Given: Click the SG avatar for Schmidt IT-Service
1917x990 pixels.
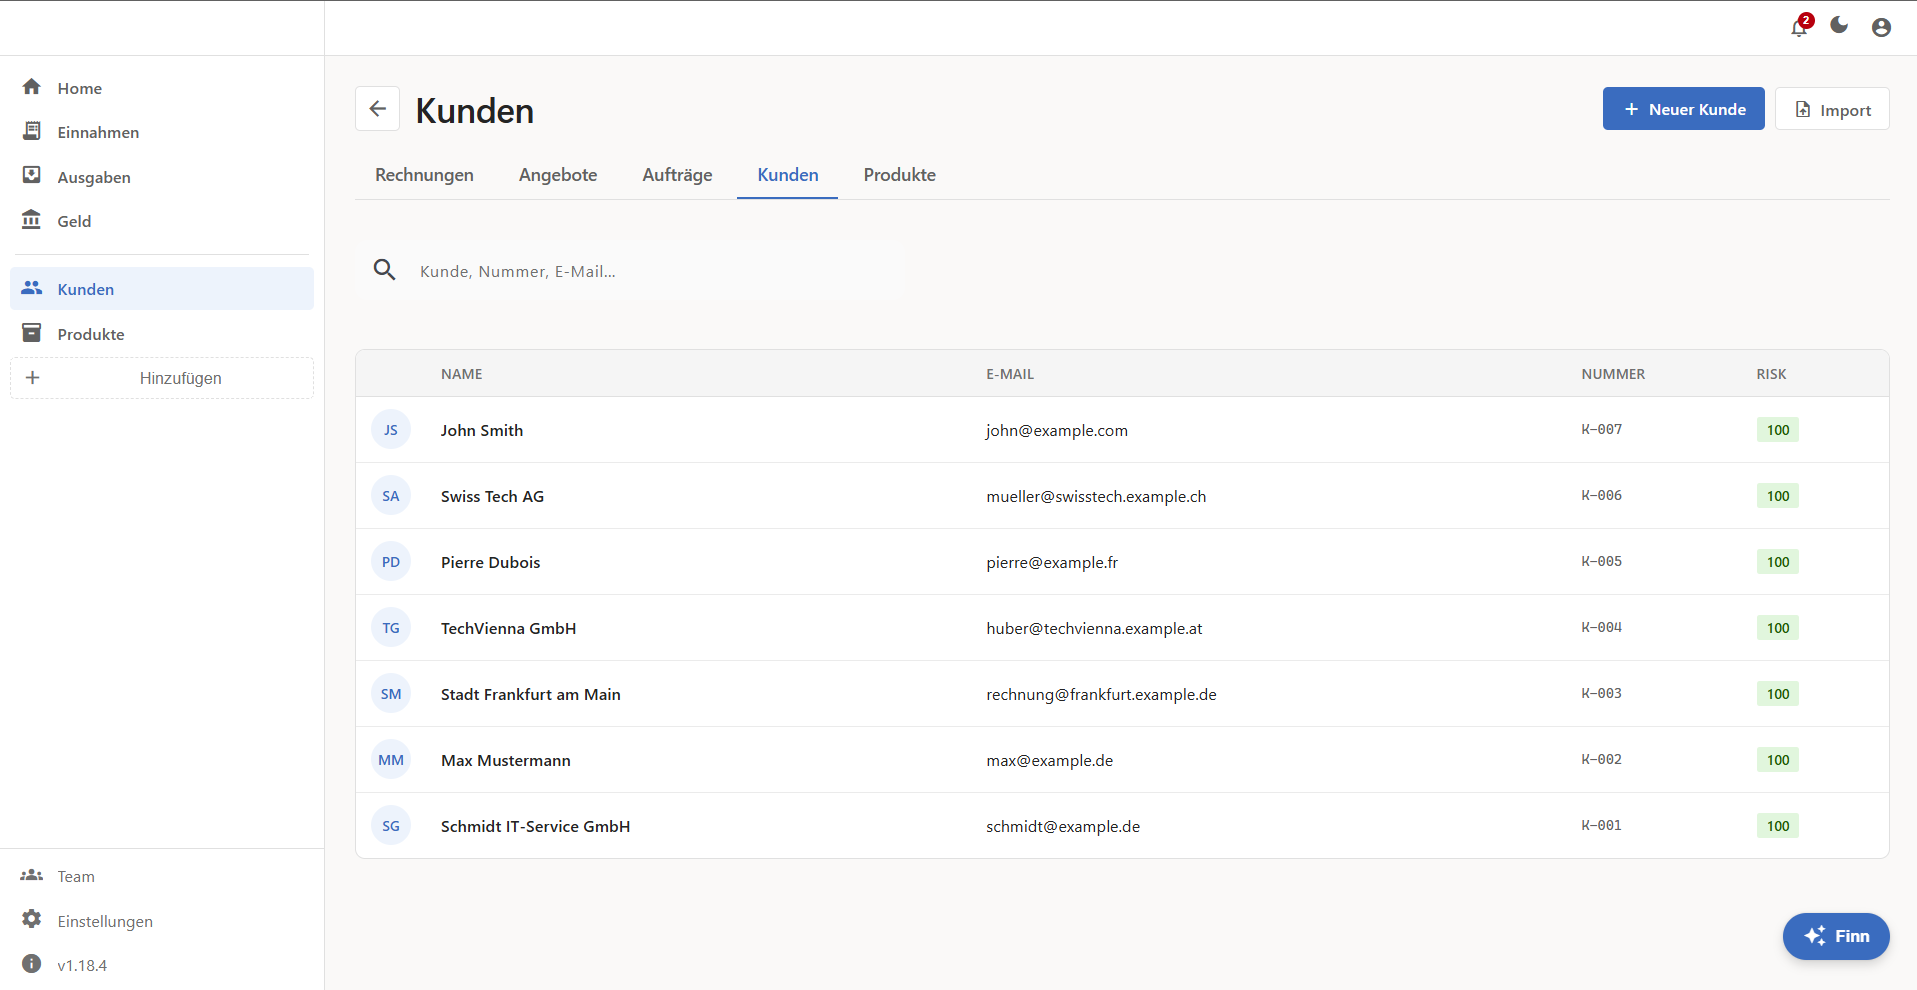Looking at the screenshot, I should coord(391,826).
